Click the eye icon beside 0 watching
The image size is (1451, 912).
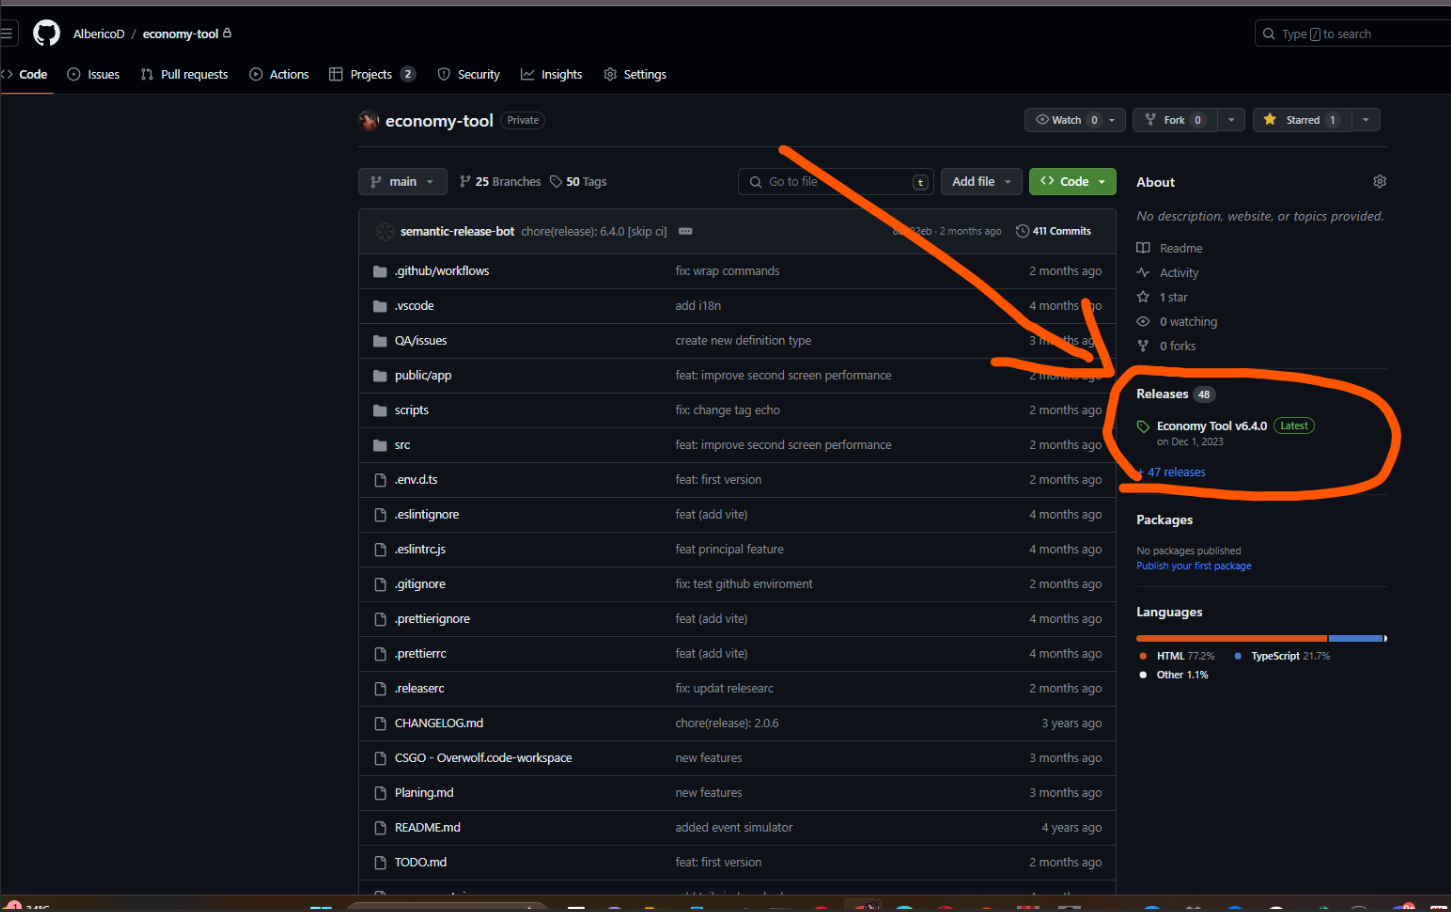pyautogui.click(x=1143, y=321)
